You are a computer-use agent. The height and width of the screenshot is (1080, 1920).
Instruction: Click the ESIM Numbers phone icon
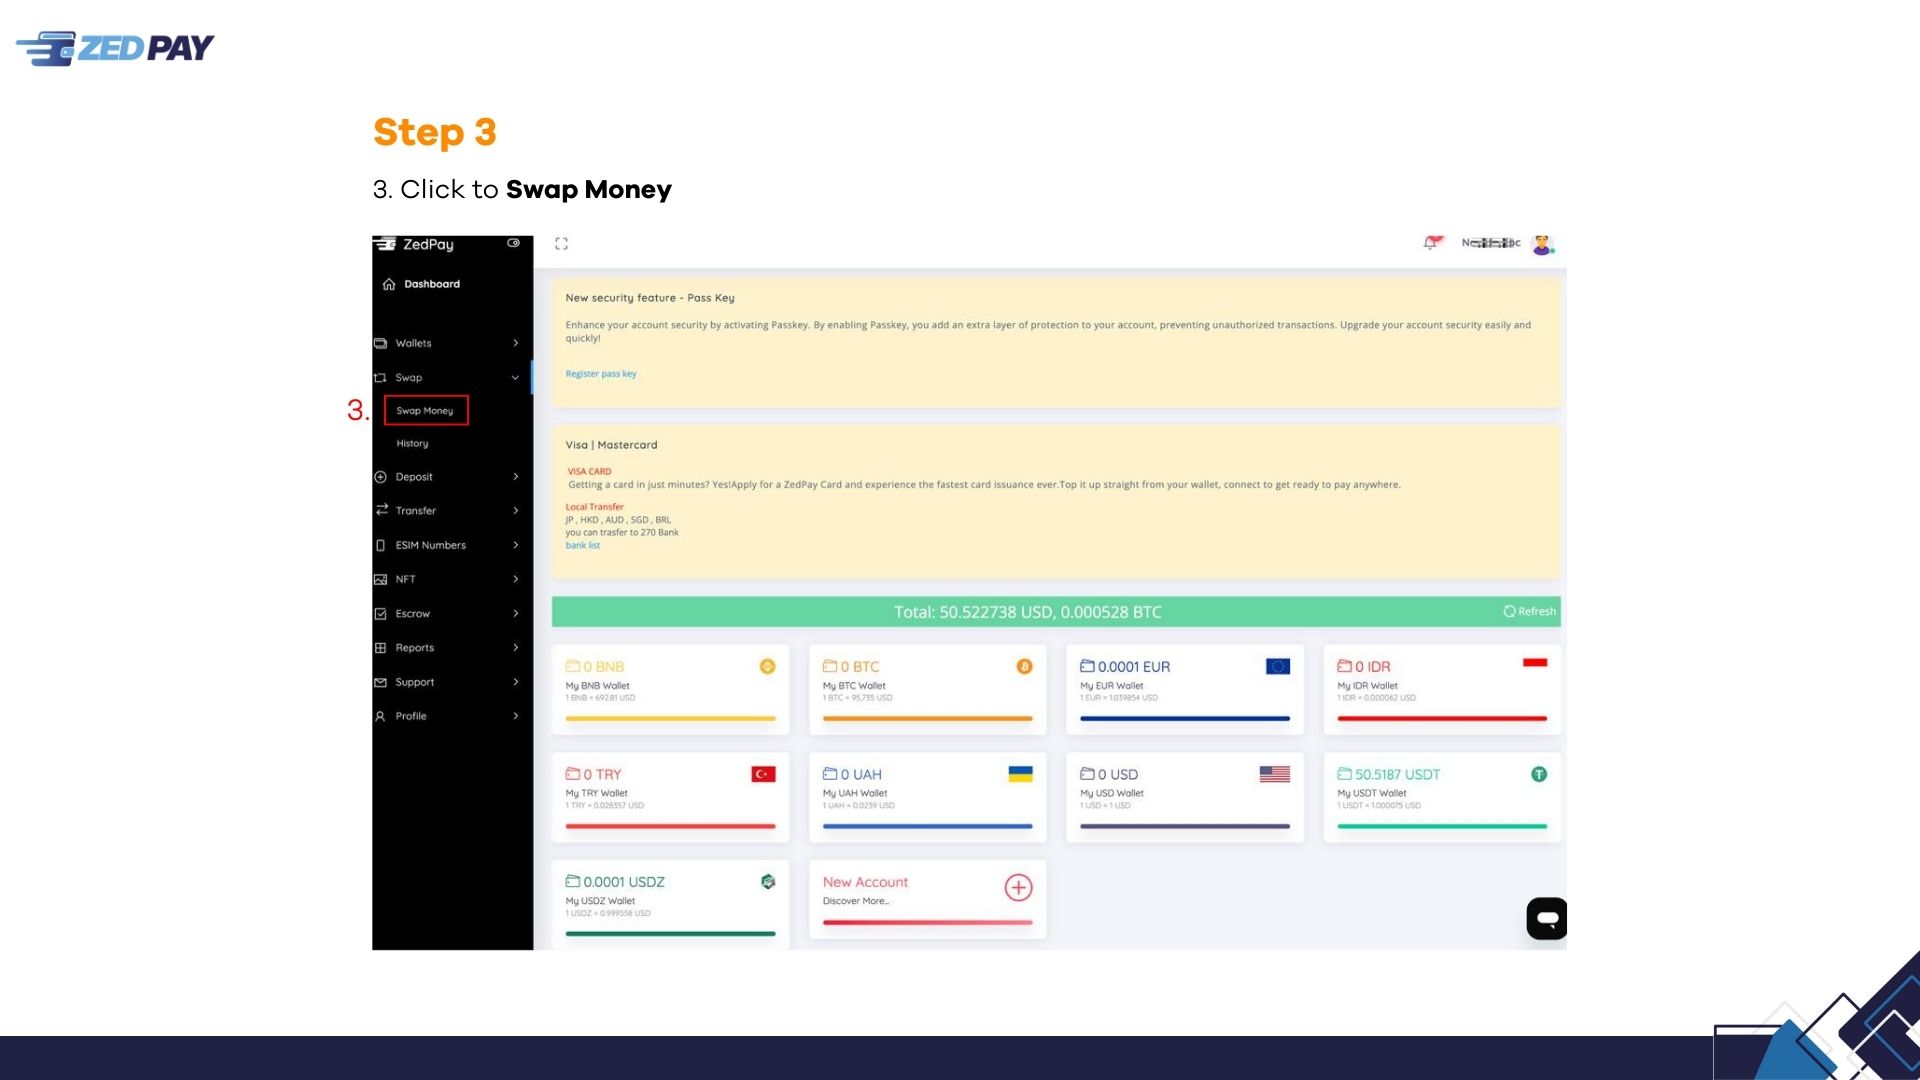(380, 545)
